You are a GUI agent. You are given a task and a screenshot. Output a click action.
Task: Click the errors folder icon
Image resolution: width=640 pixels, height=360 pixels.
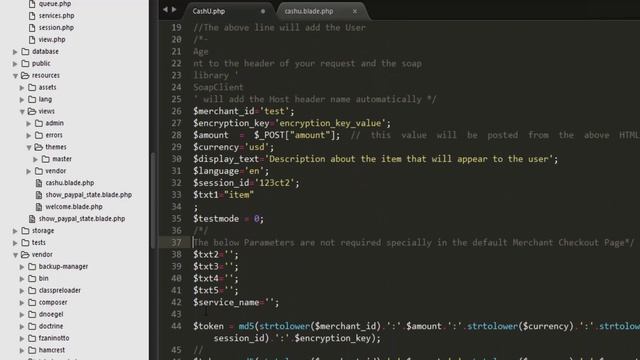[x=39, y=135]
